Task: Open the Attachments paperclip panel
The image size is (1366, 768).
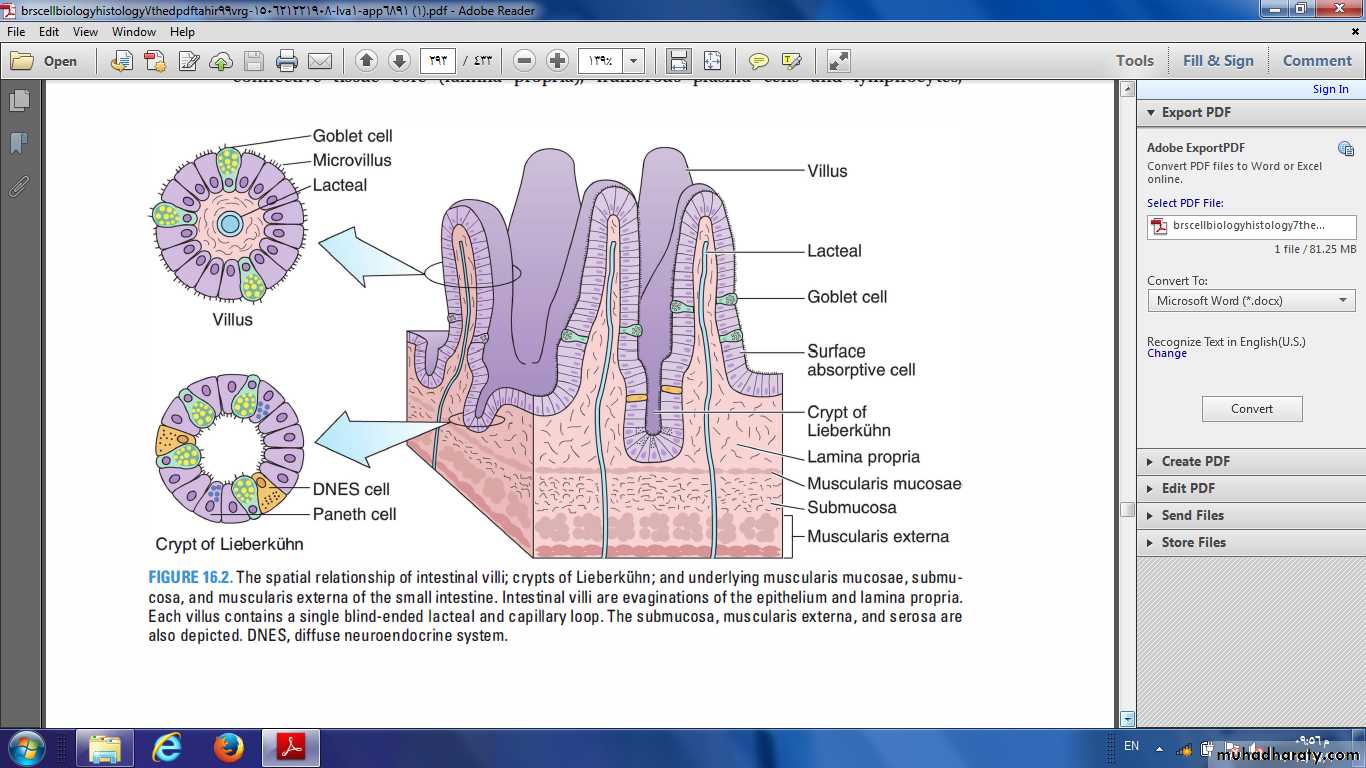Action: 18,186
